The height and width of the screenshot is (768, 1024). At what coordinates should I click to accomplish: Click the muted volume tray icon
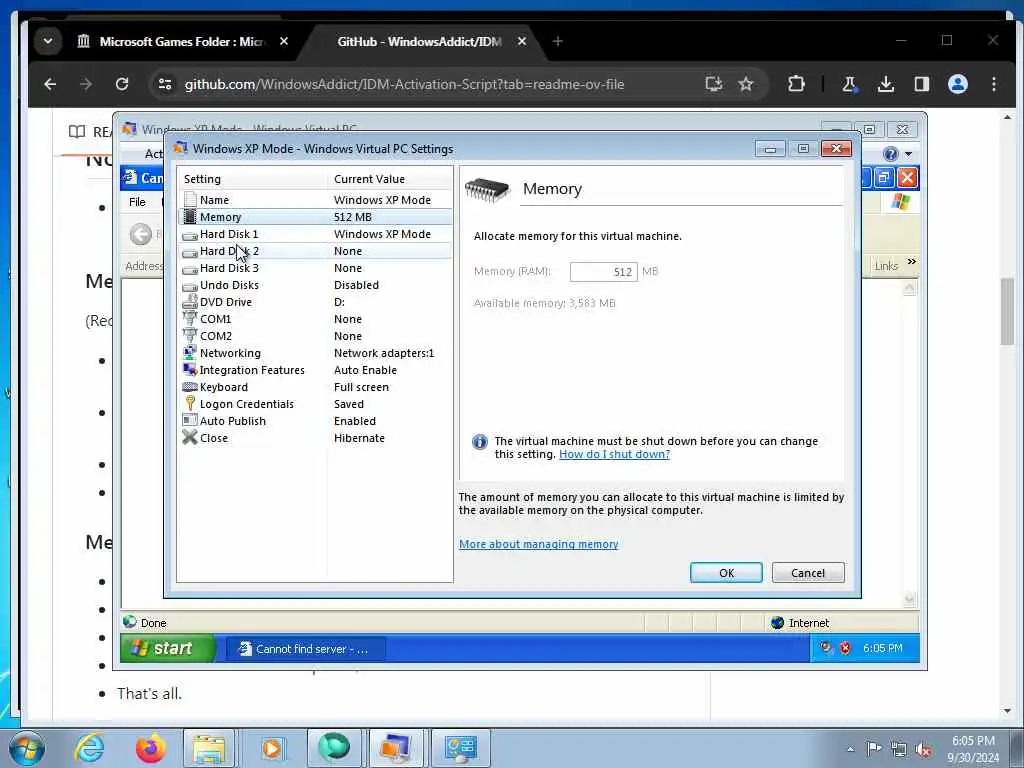tap(923, 750)
